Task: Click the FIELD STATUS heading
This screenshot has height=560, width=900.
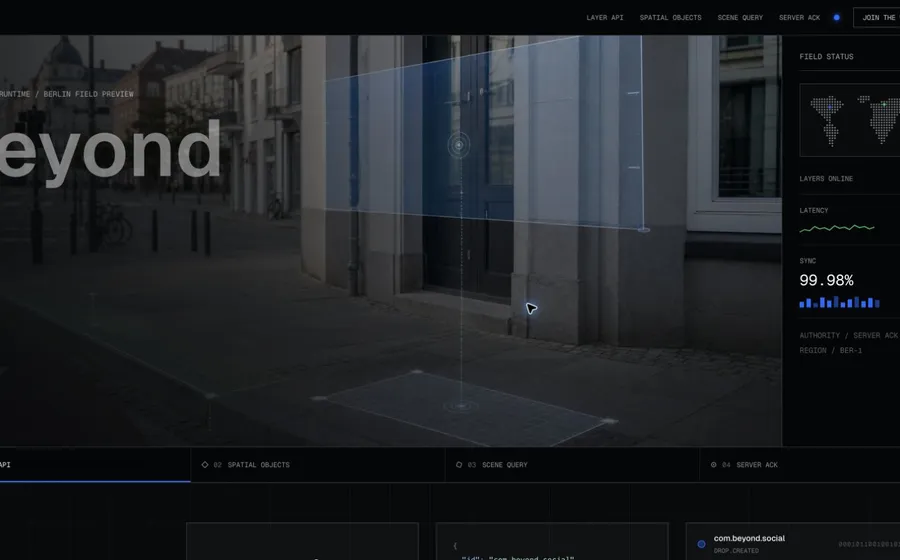Action: pos(826,56)
